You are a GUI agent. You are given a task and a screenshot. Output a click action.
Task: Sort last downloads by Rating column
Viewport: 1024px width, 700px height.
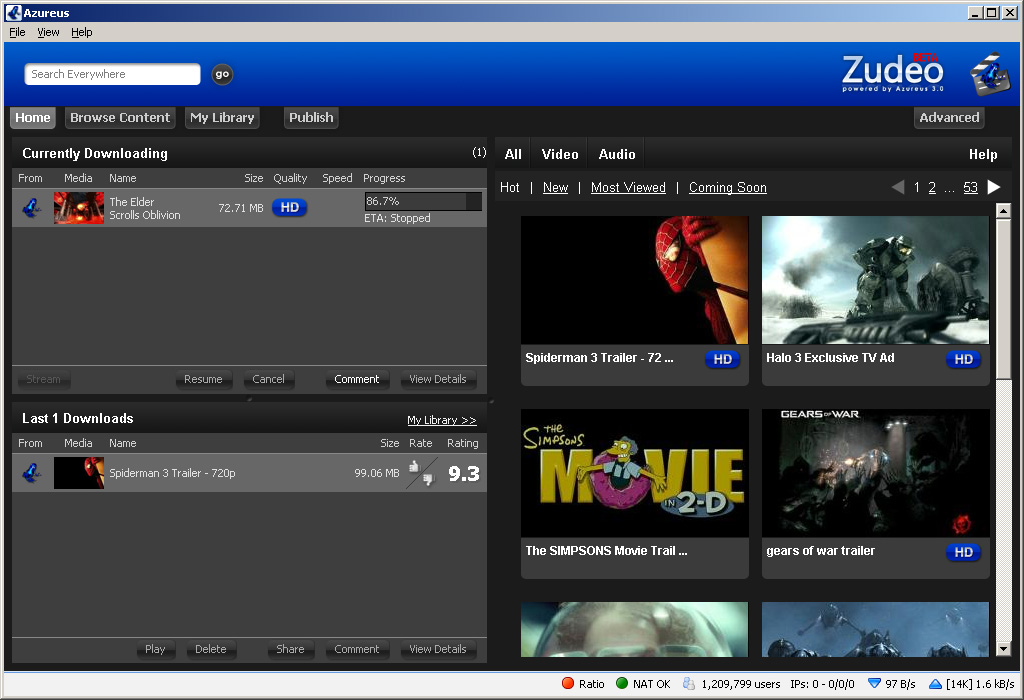click(462, 443)
